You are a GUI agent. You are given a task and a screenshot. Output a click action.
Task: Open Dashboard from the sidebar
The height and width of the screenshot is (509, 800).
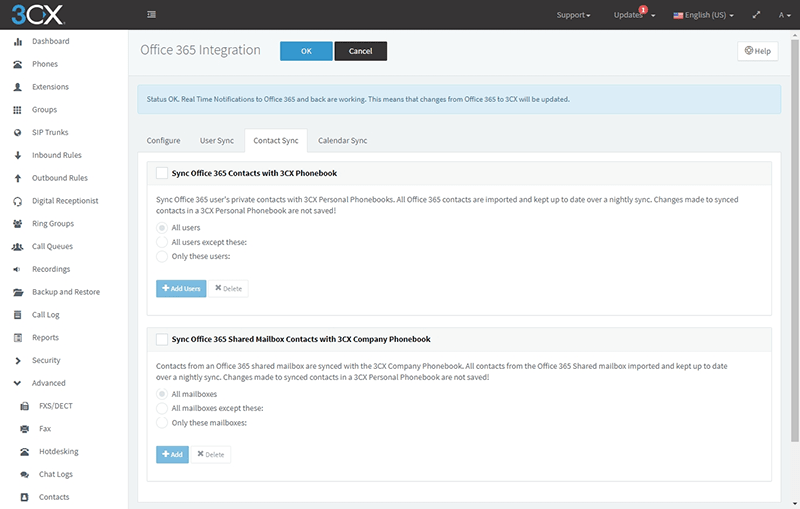pyautogui.click(x=51, y=41)
